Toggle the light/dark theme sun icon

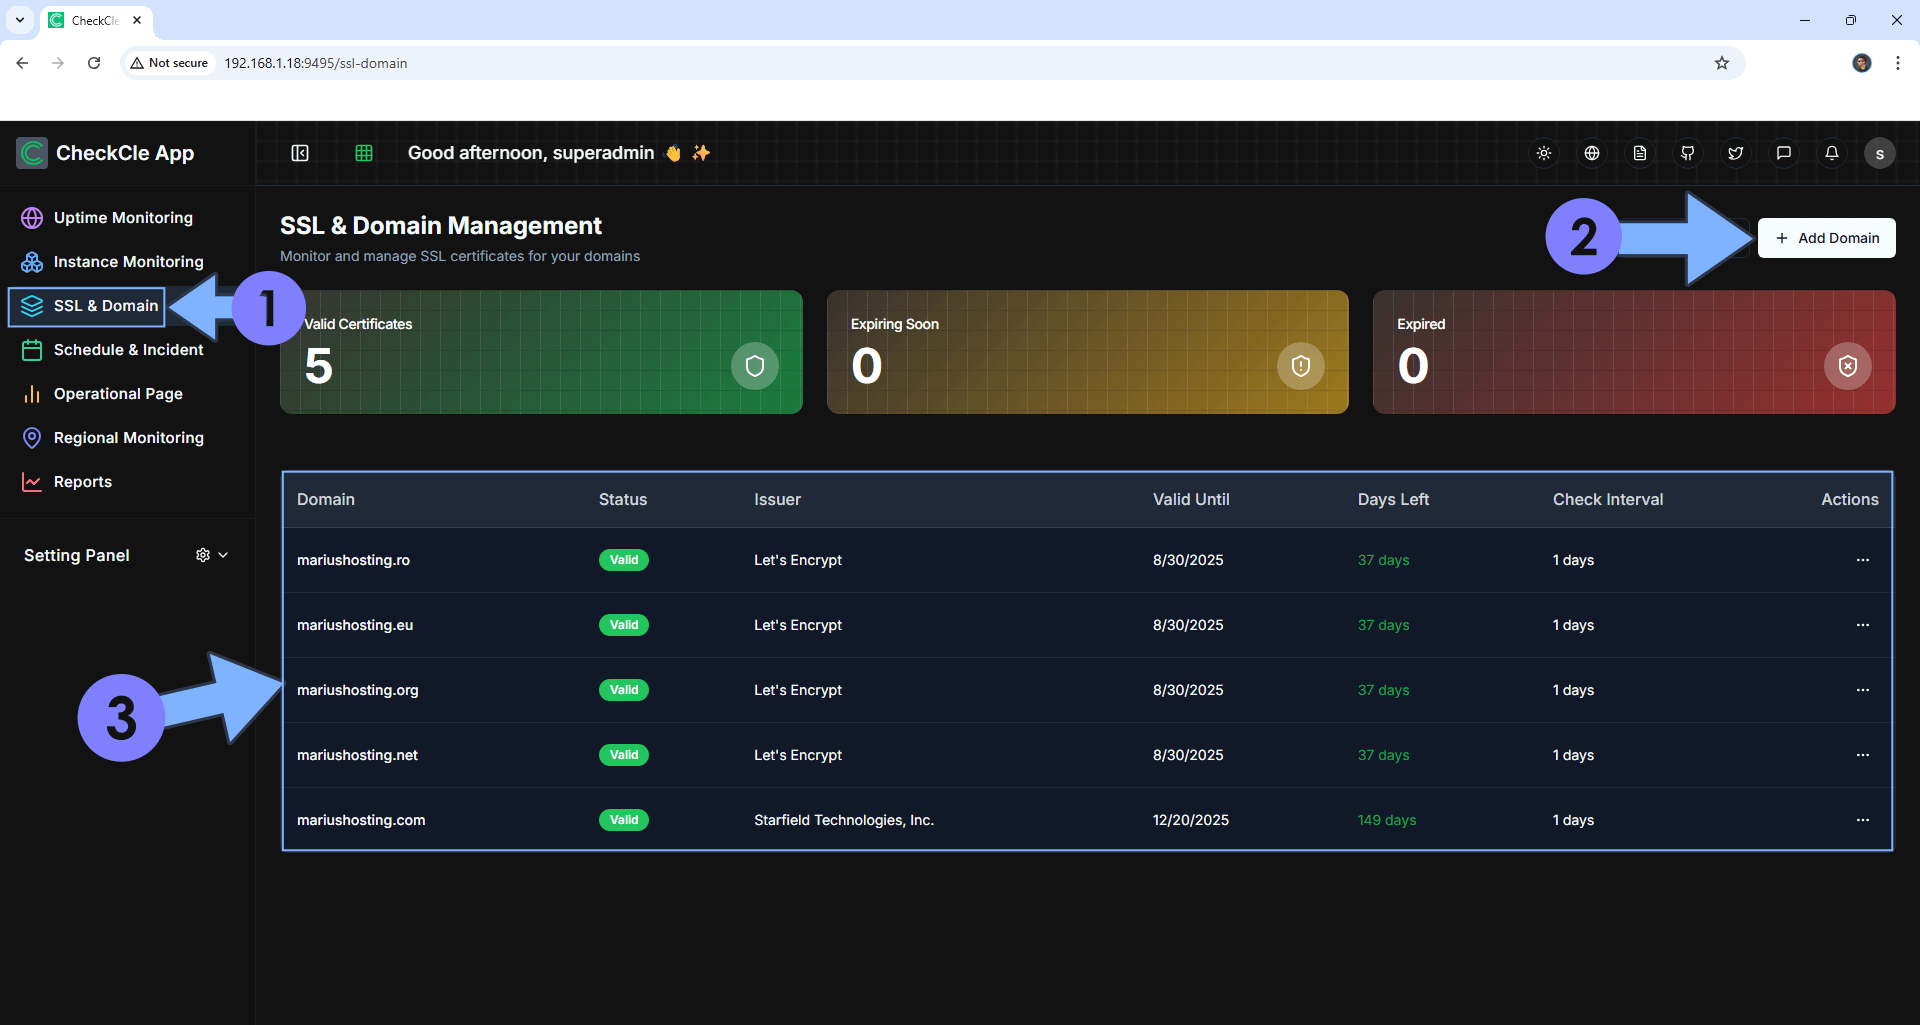(x=1544, y=153)
